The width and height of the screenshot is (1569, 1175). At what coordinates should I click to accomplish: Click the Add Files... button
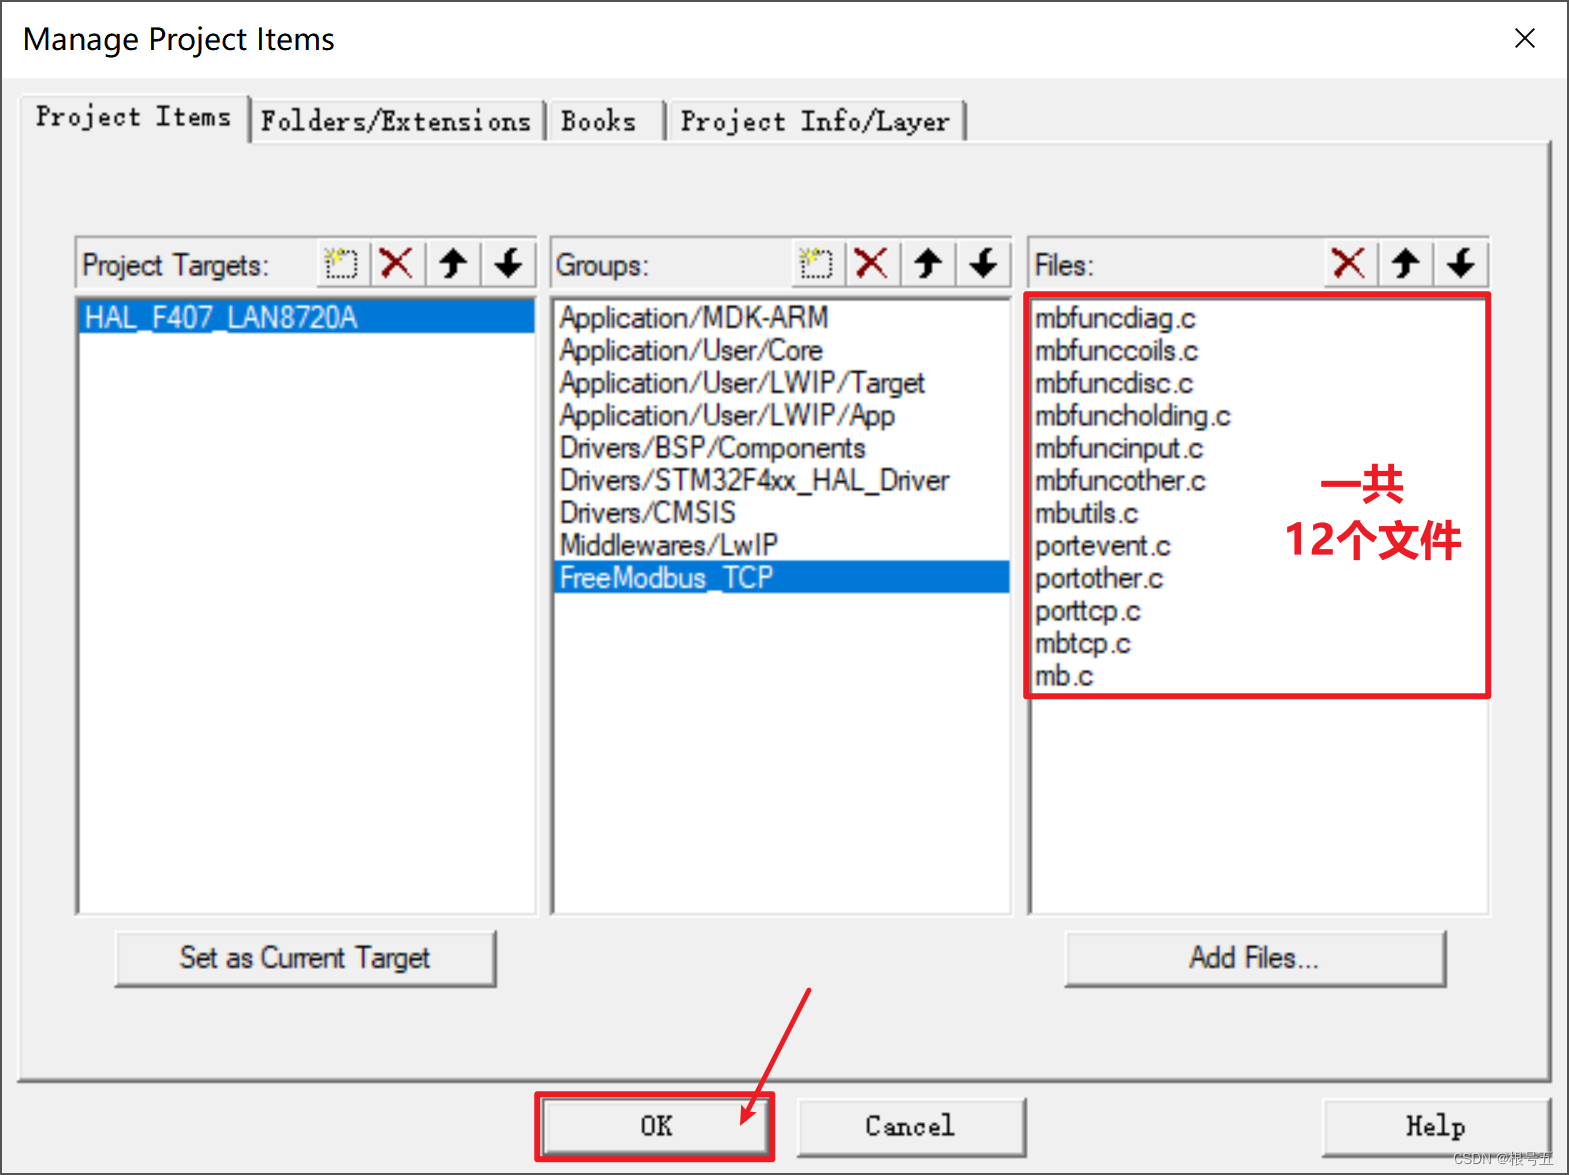(x=1255, y=958)
